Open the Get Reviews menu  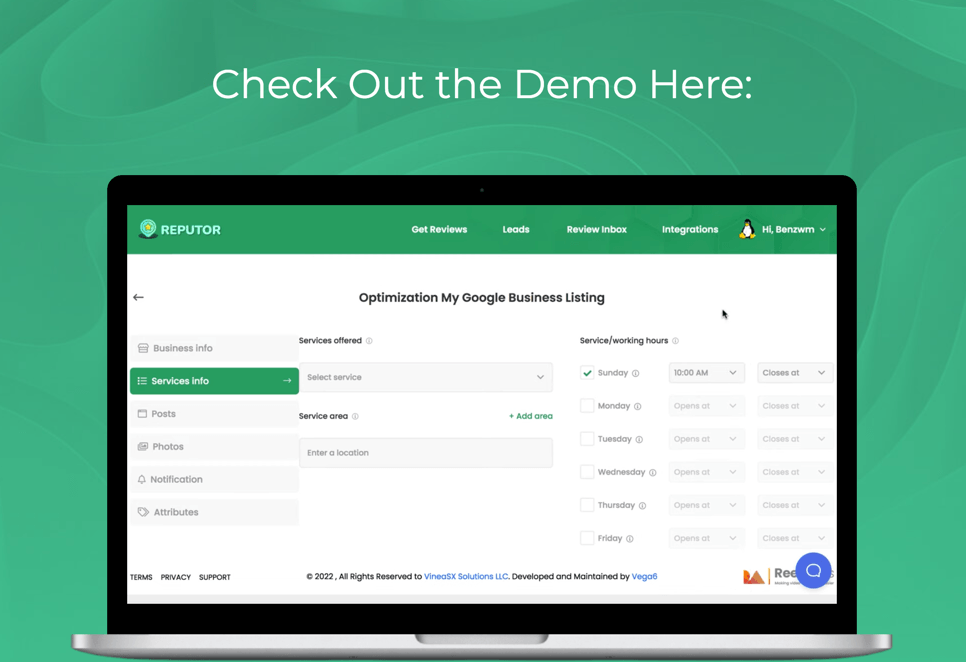(x=439, y=230)
